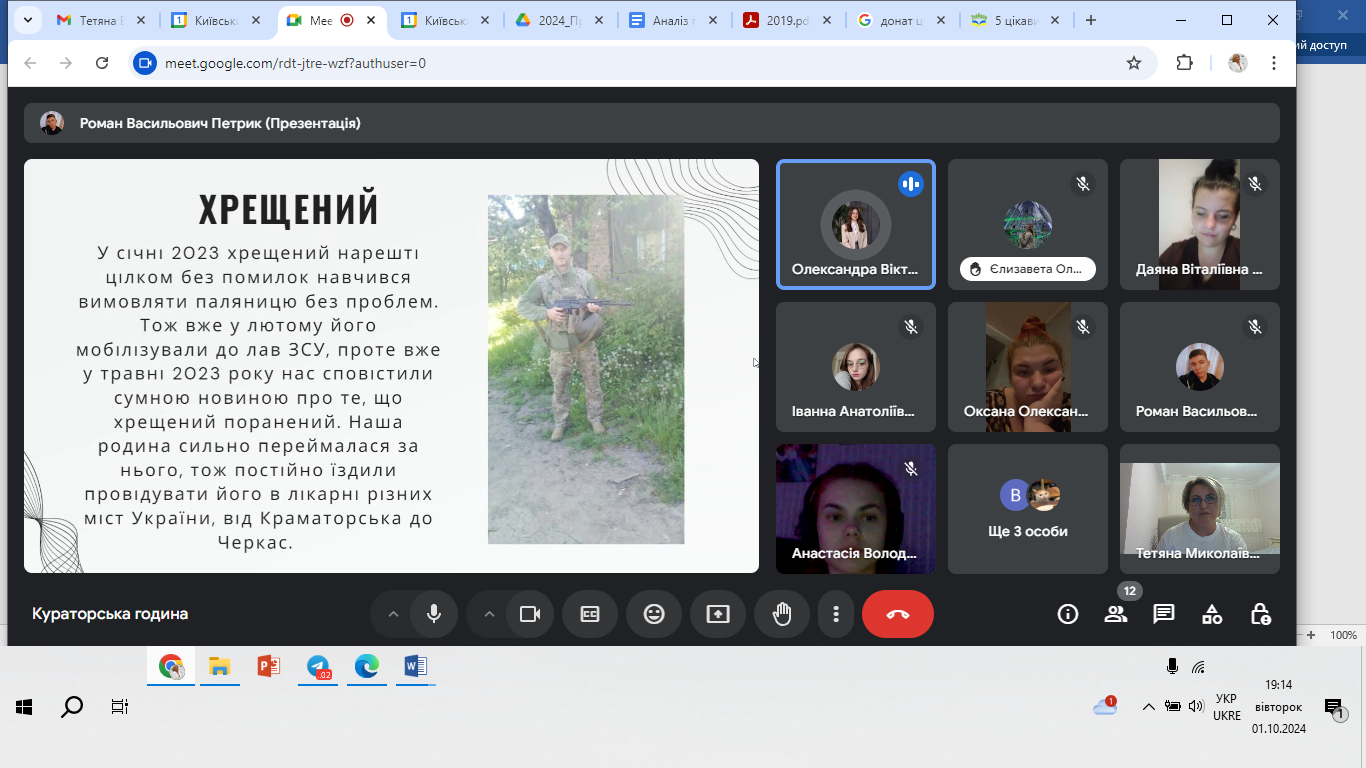This screenshot has width=1366, height=768.
Task: Open the chat messages panel
Action: (1164, 614)
